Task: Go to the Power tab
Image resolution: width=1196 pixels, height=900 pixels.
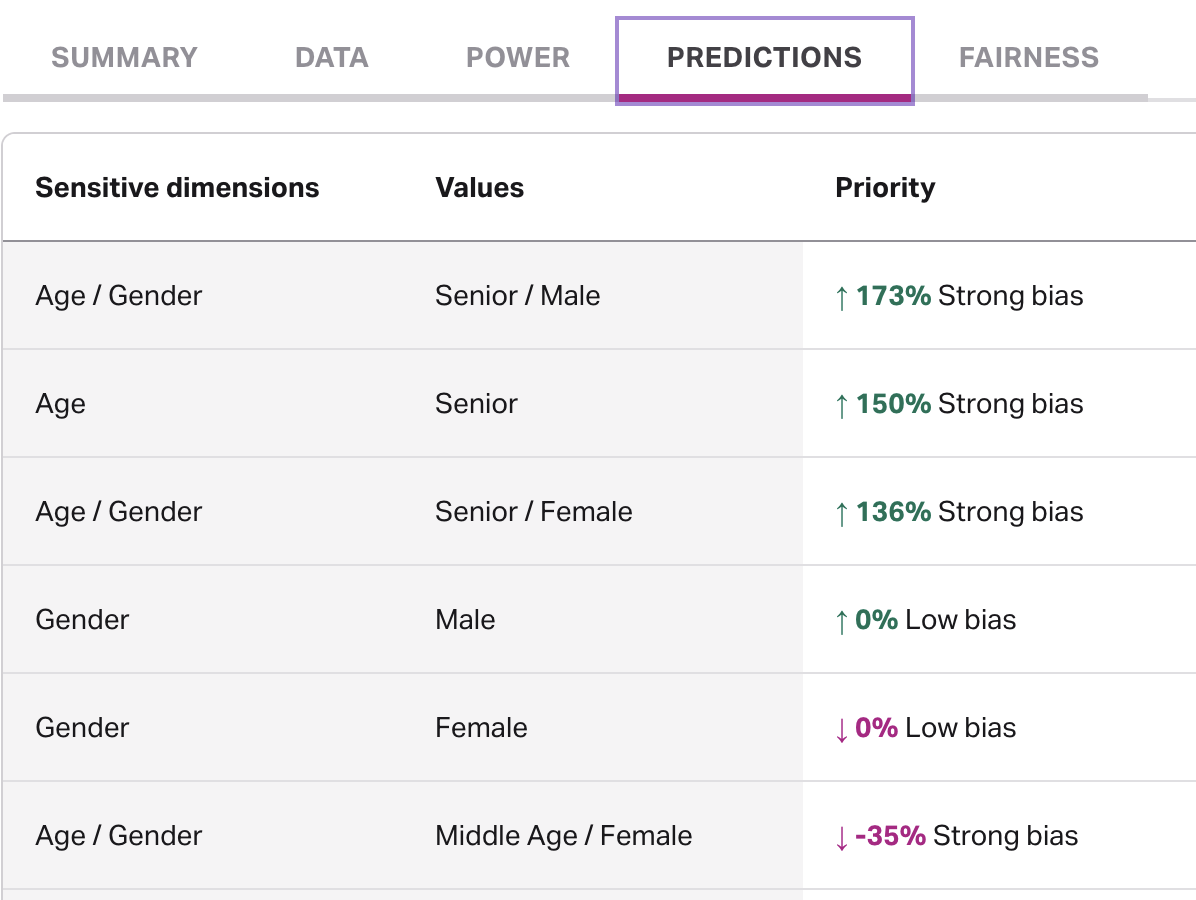Action: click(518, 57)
